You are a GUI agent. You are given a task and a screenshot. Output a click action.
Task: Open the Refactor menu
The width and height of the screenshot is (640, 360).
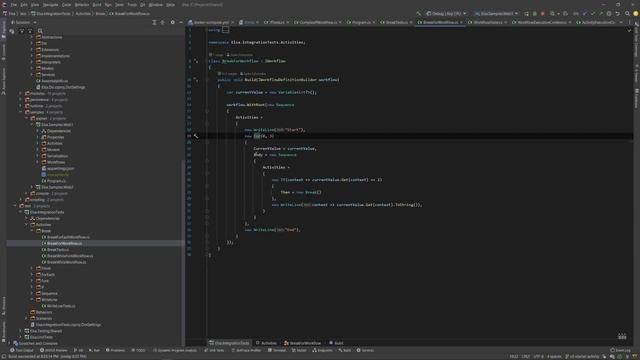(x=82, y=5)
